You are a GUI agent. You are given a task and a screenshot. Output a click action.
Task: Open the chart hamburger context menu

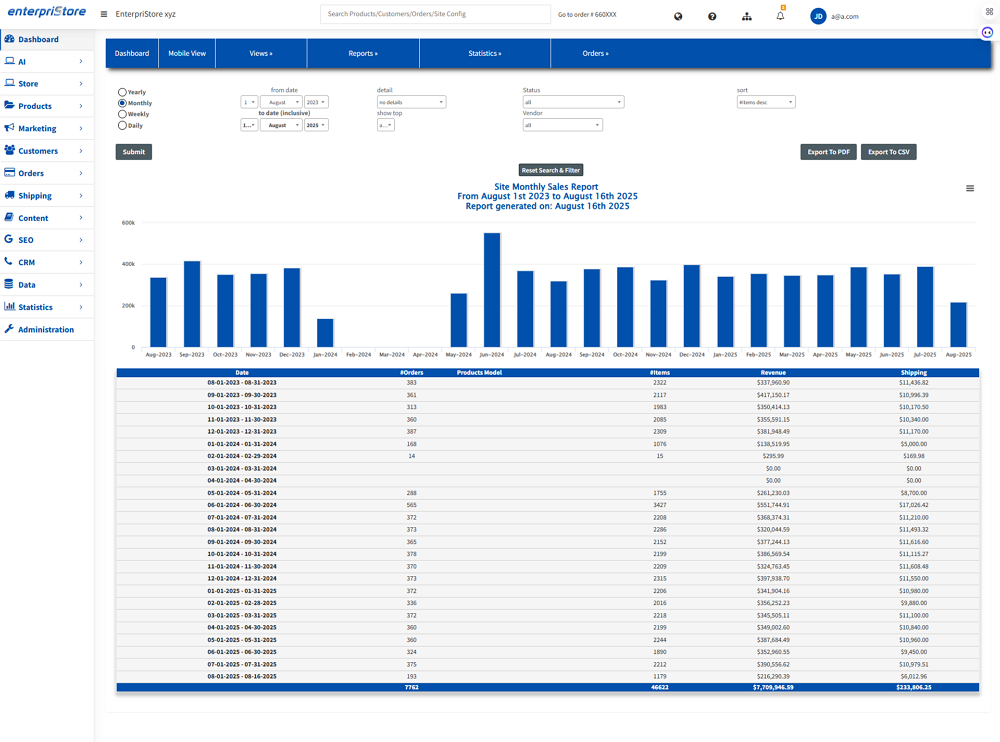pos(969,188)
